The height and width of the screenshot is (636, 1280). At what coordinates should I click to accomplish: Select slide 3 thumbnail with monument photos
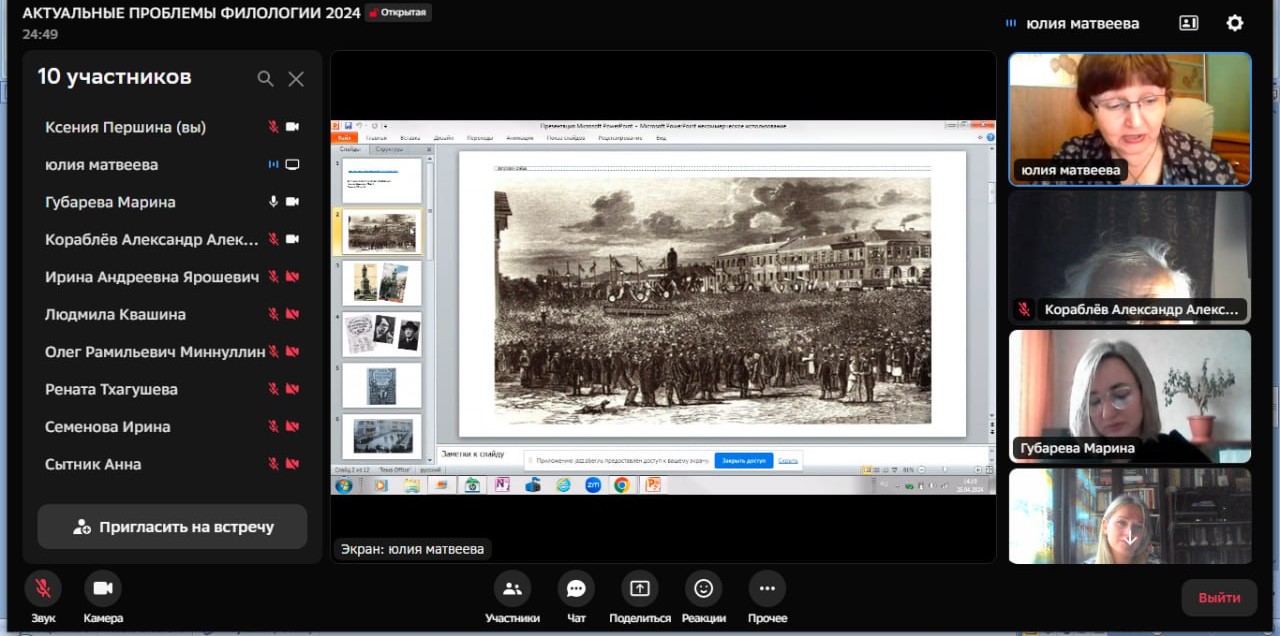[x=382, y=283]
